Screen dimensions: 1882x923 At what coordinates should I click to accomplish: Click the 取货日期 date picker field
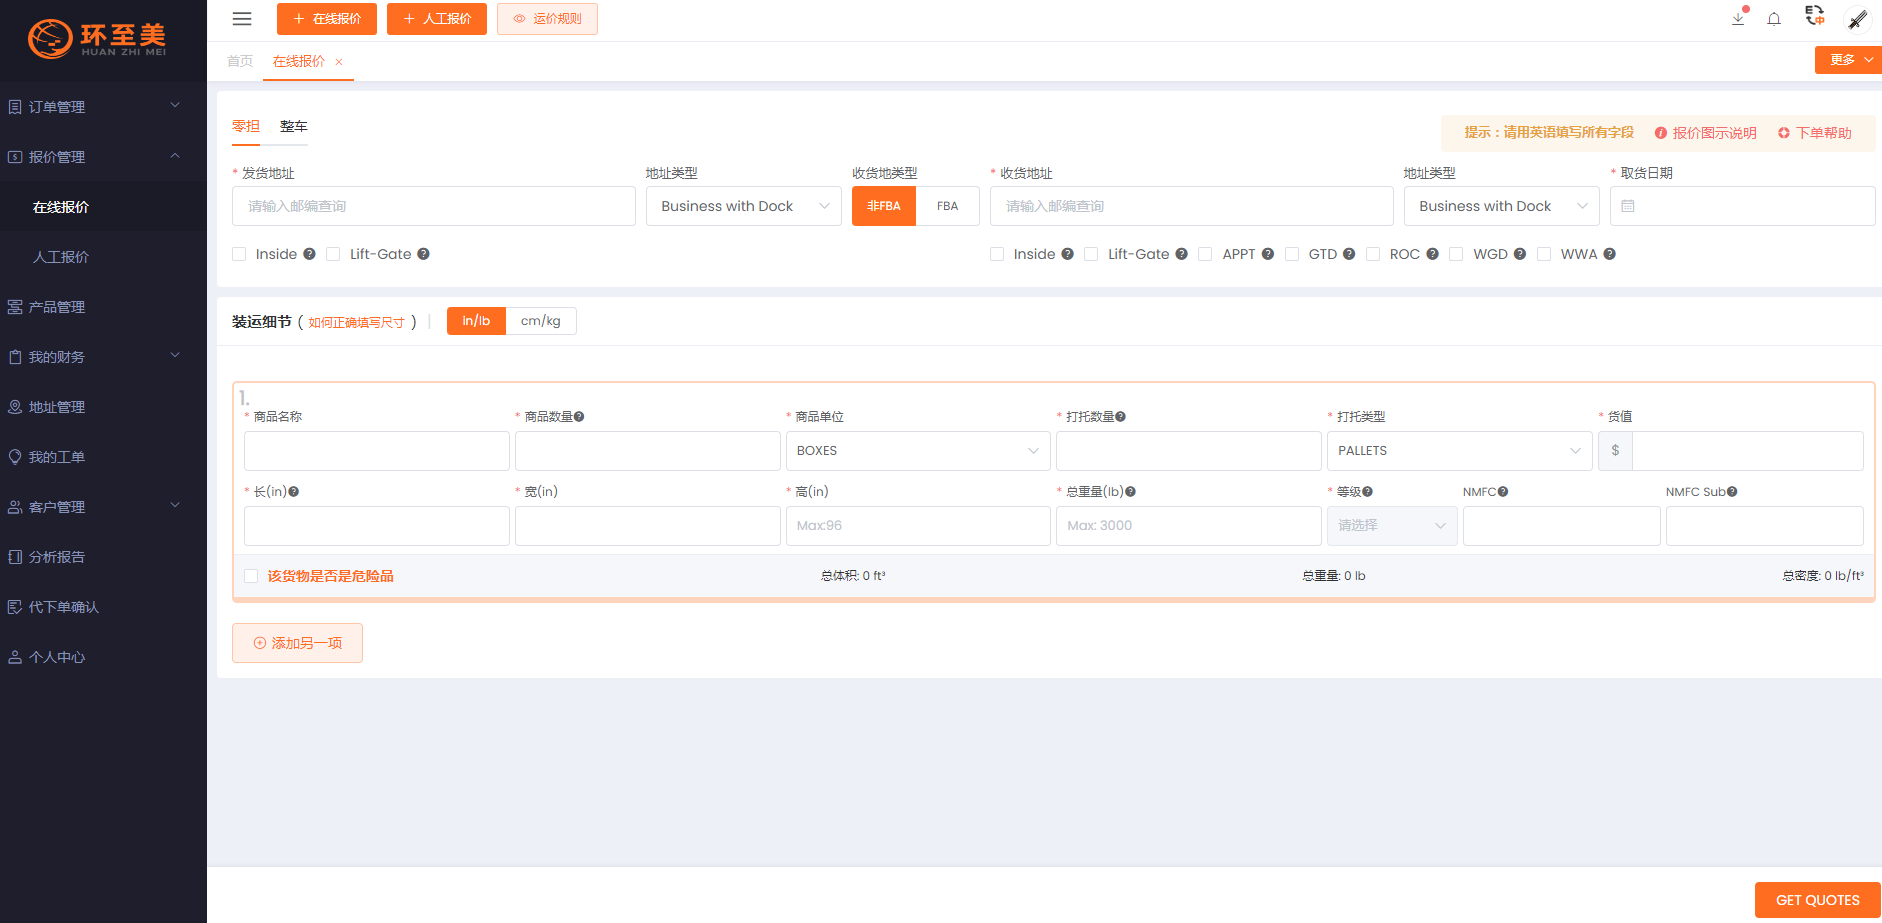tap(1742, 205)
